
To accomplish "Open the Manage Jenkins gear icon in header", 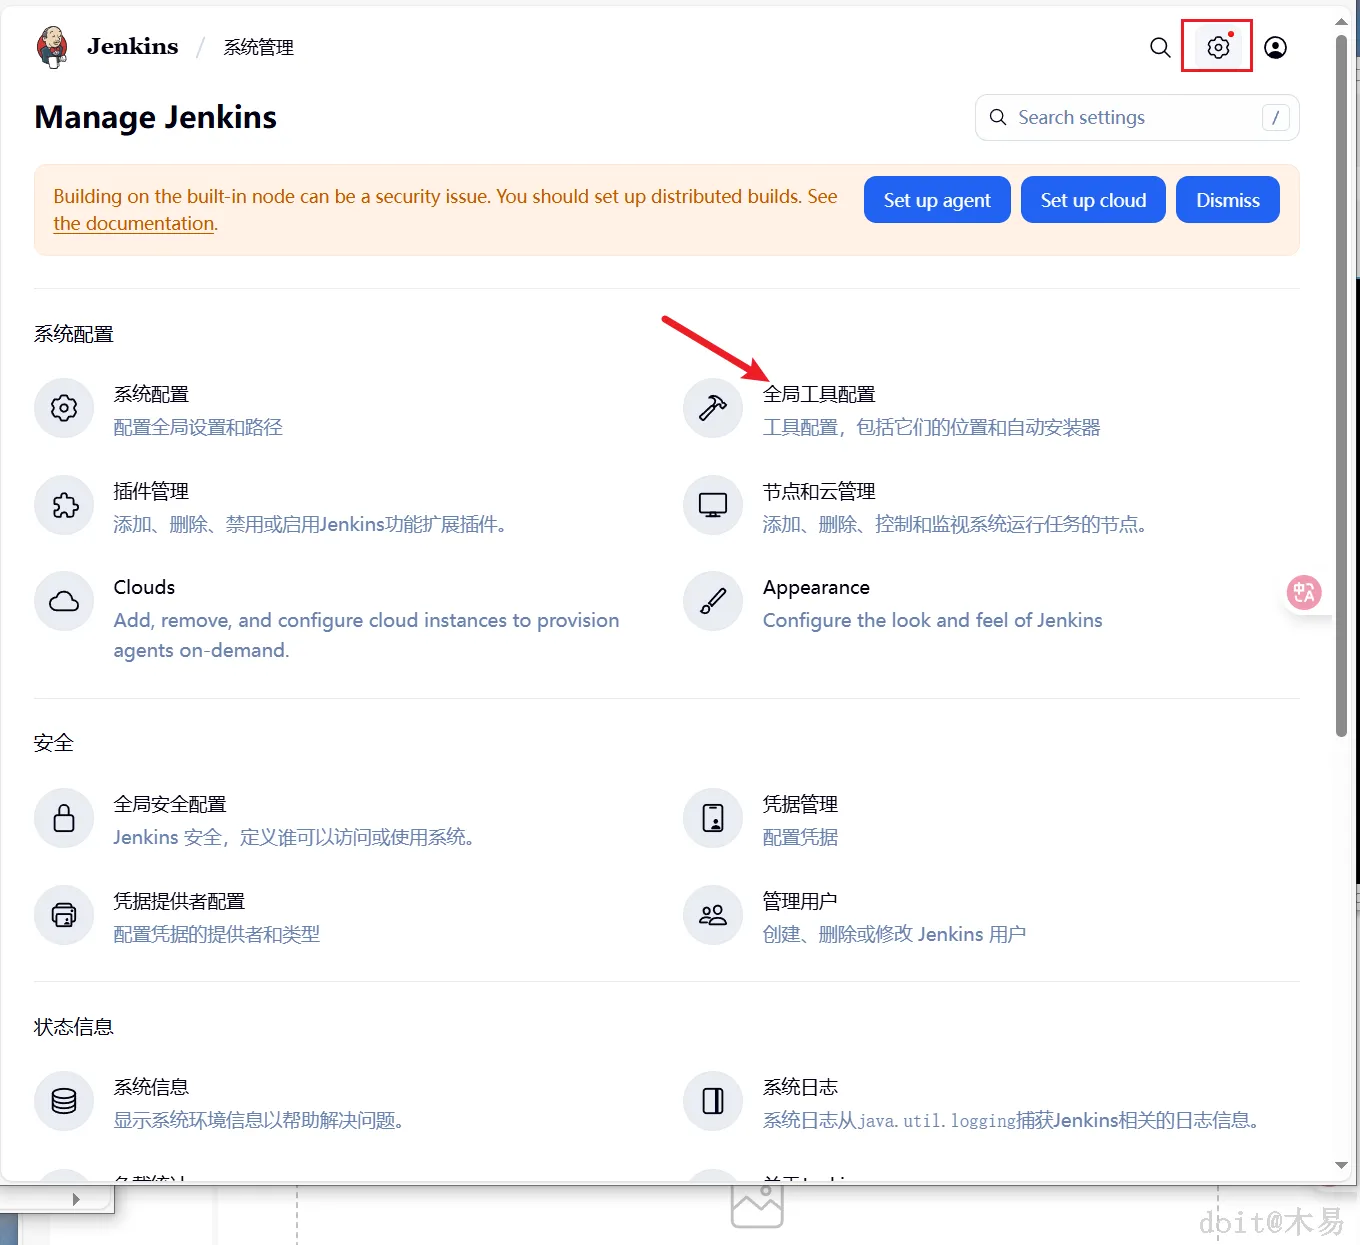I will [x=1218, y=47].
